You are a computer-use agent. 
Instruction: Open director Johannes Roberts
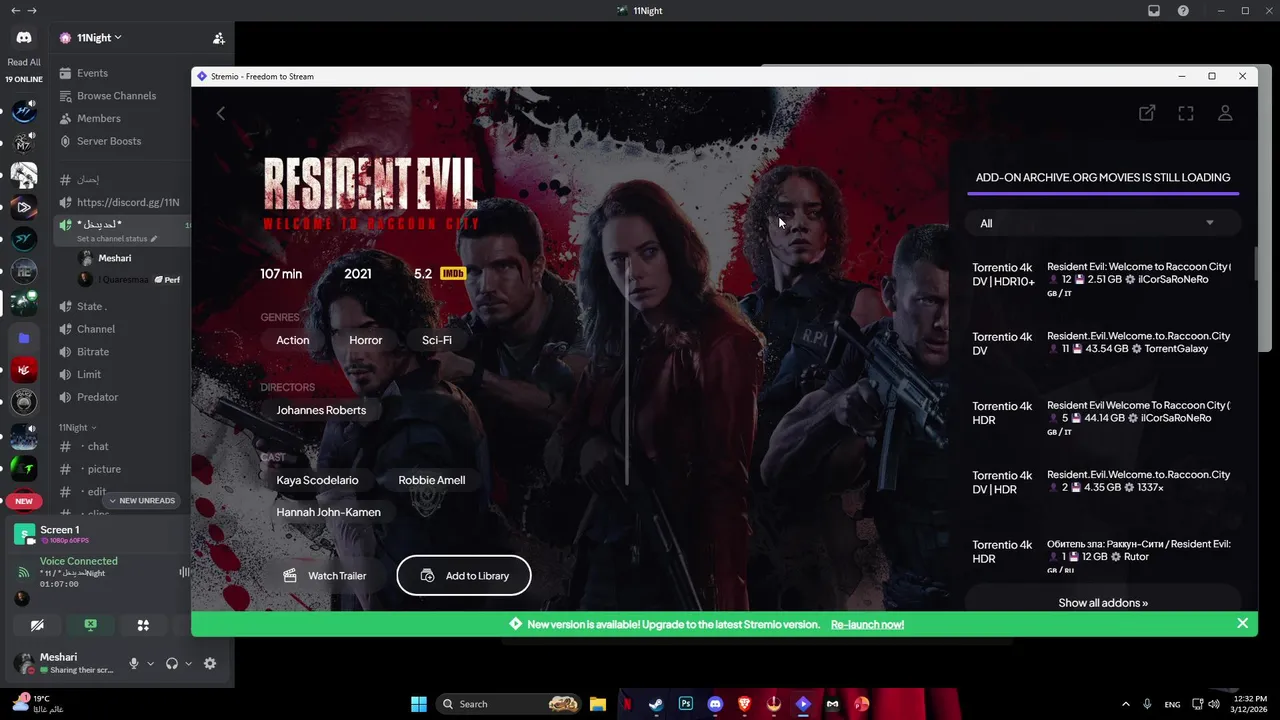pyautogui.click(x=321, y=410)
